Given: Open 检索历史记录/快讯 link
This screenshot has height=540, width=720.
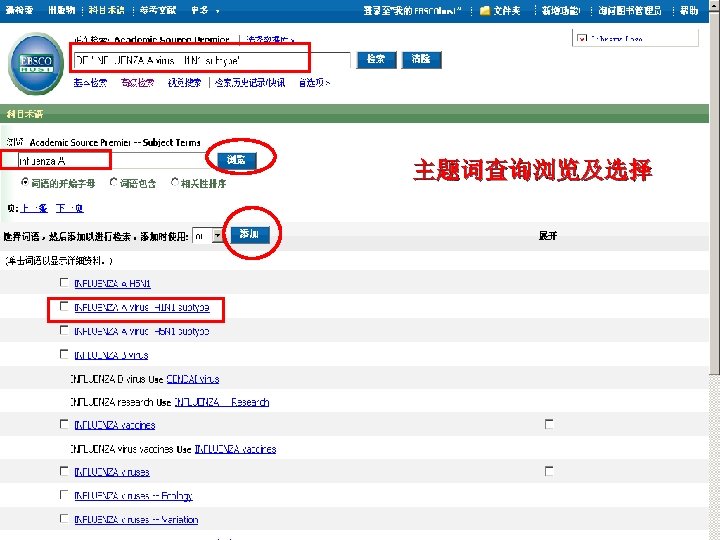Looking at the screenshot, I should click(x=250, y=83).
